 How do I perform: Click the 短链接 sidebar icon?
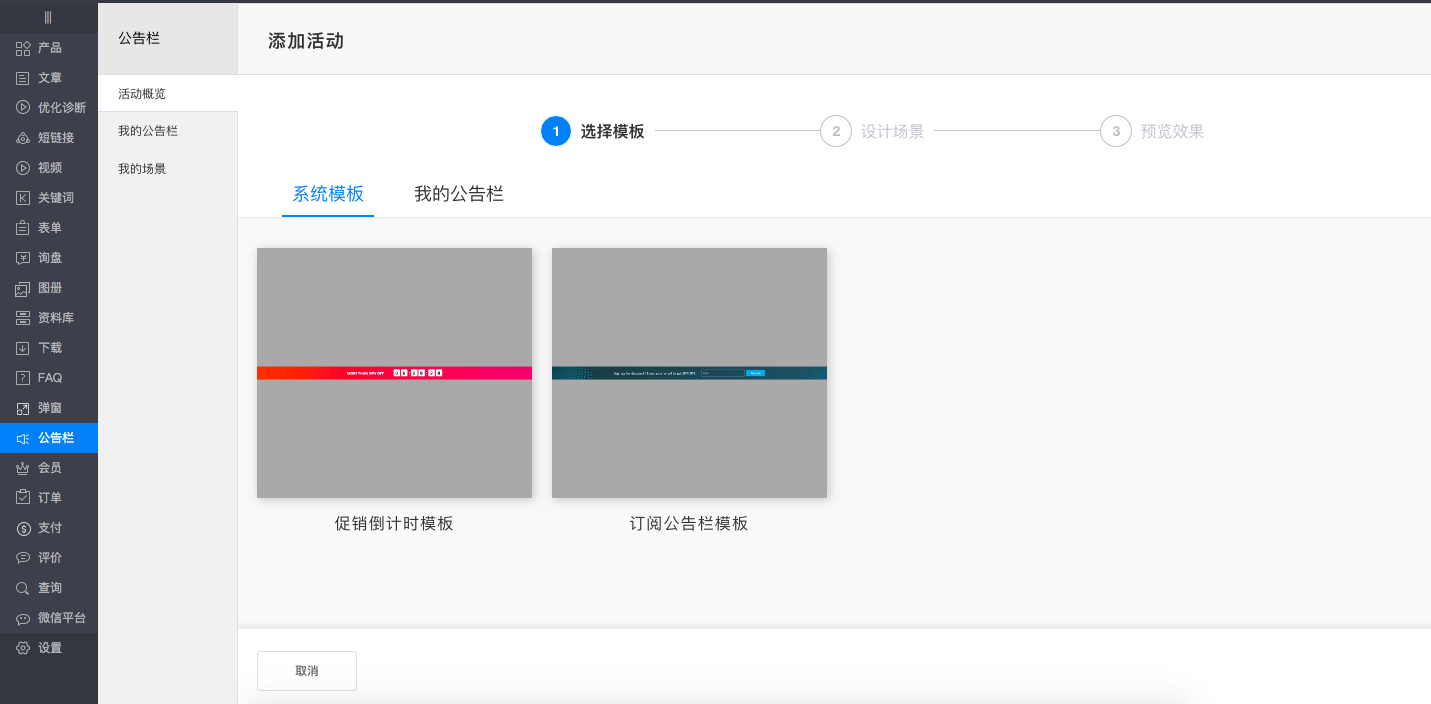pyautogui.click(x=21, y=137)
